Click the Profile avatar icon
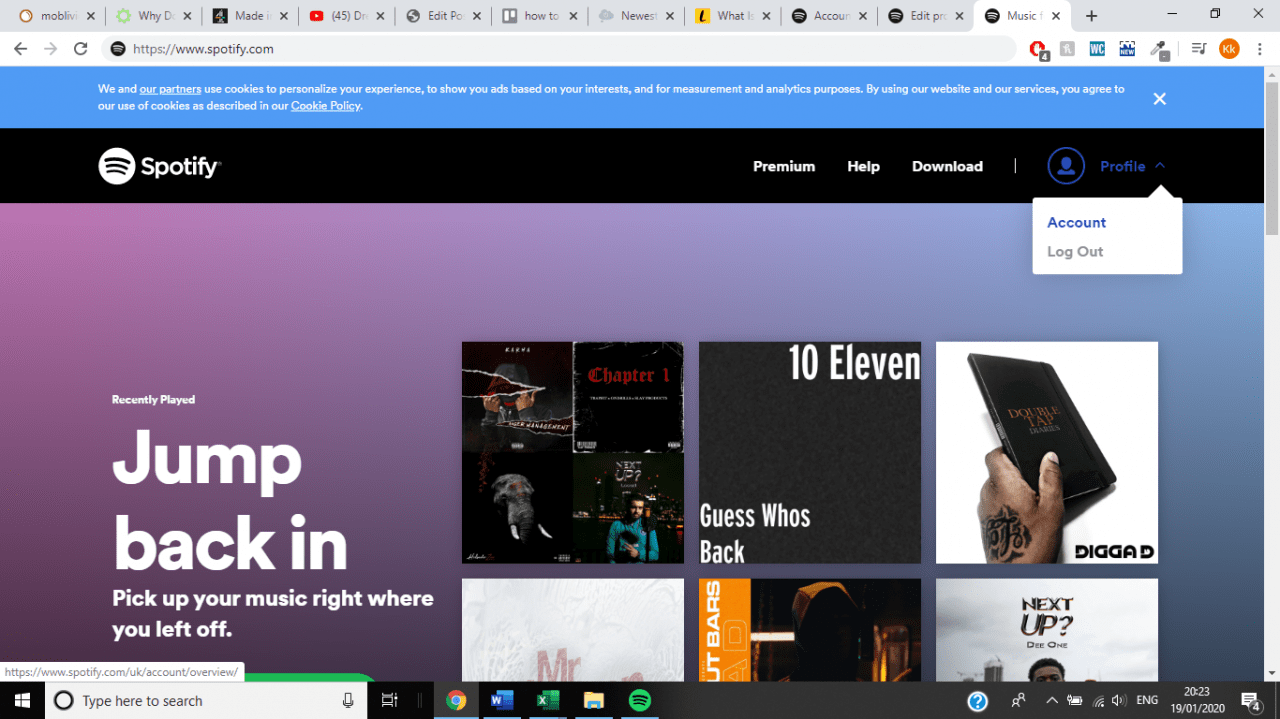The image size is (1280, 719). [1066, 166]
